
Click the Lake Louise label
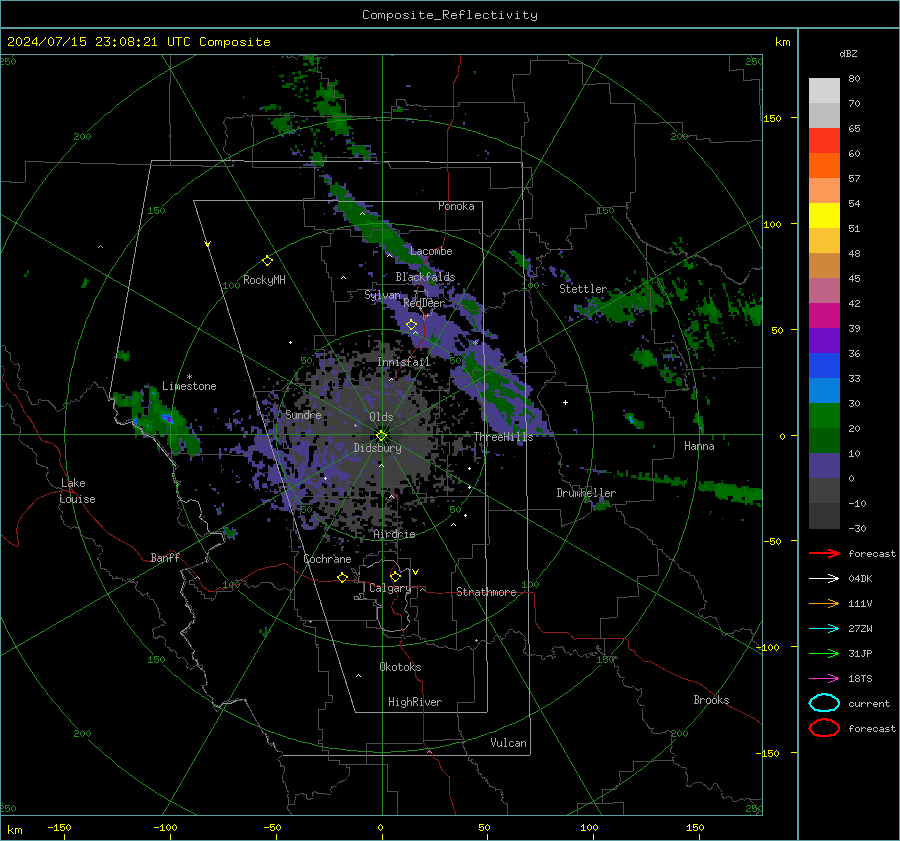pos(77,491)
